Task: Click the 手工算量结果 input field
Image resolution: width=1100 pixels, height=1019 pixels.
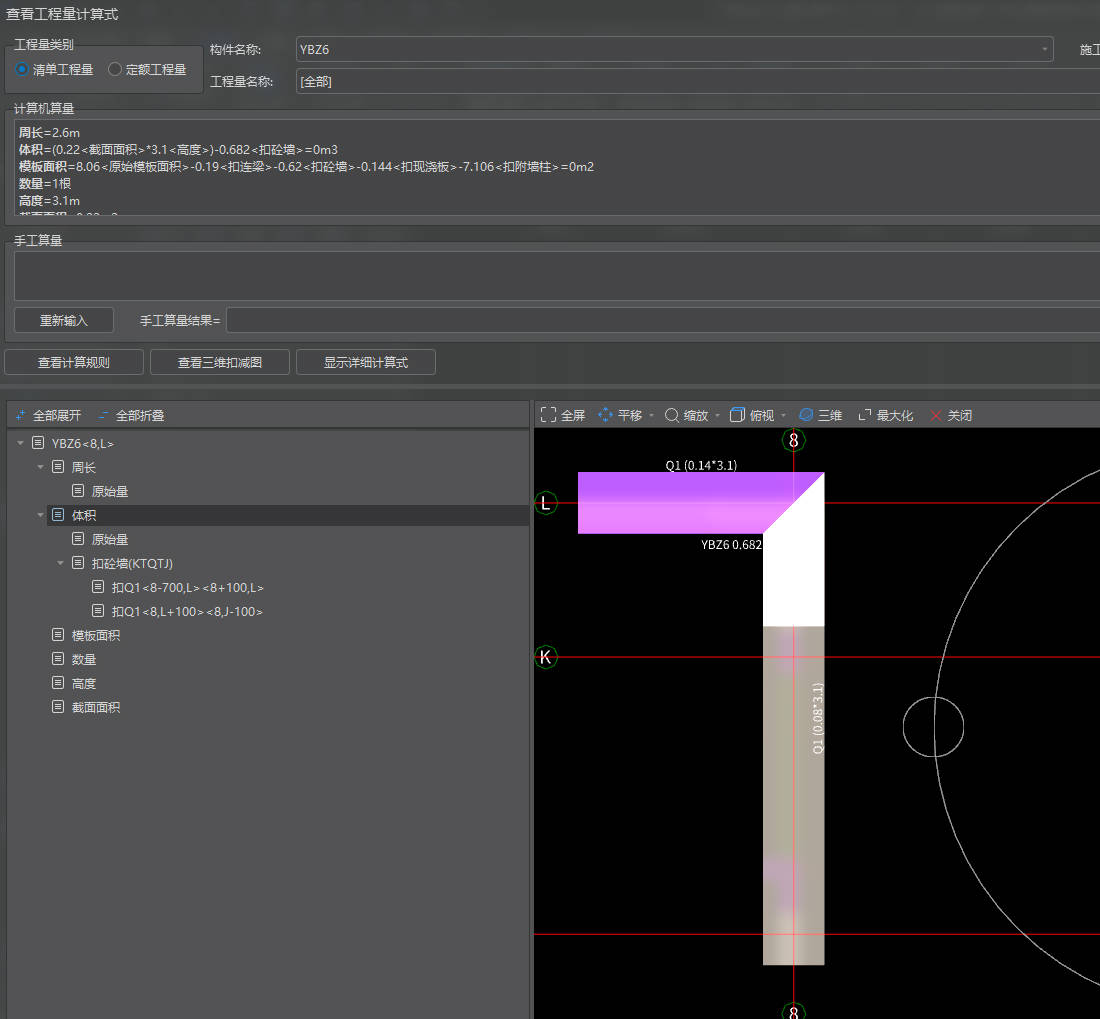Action: point(663,320)
